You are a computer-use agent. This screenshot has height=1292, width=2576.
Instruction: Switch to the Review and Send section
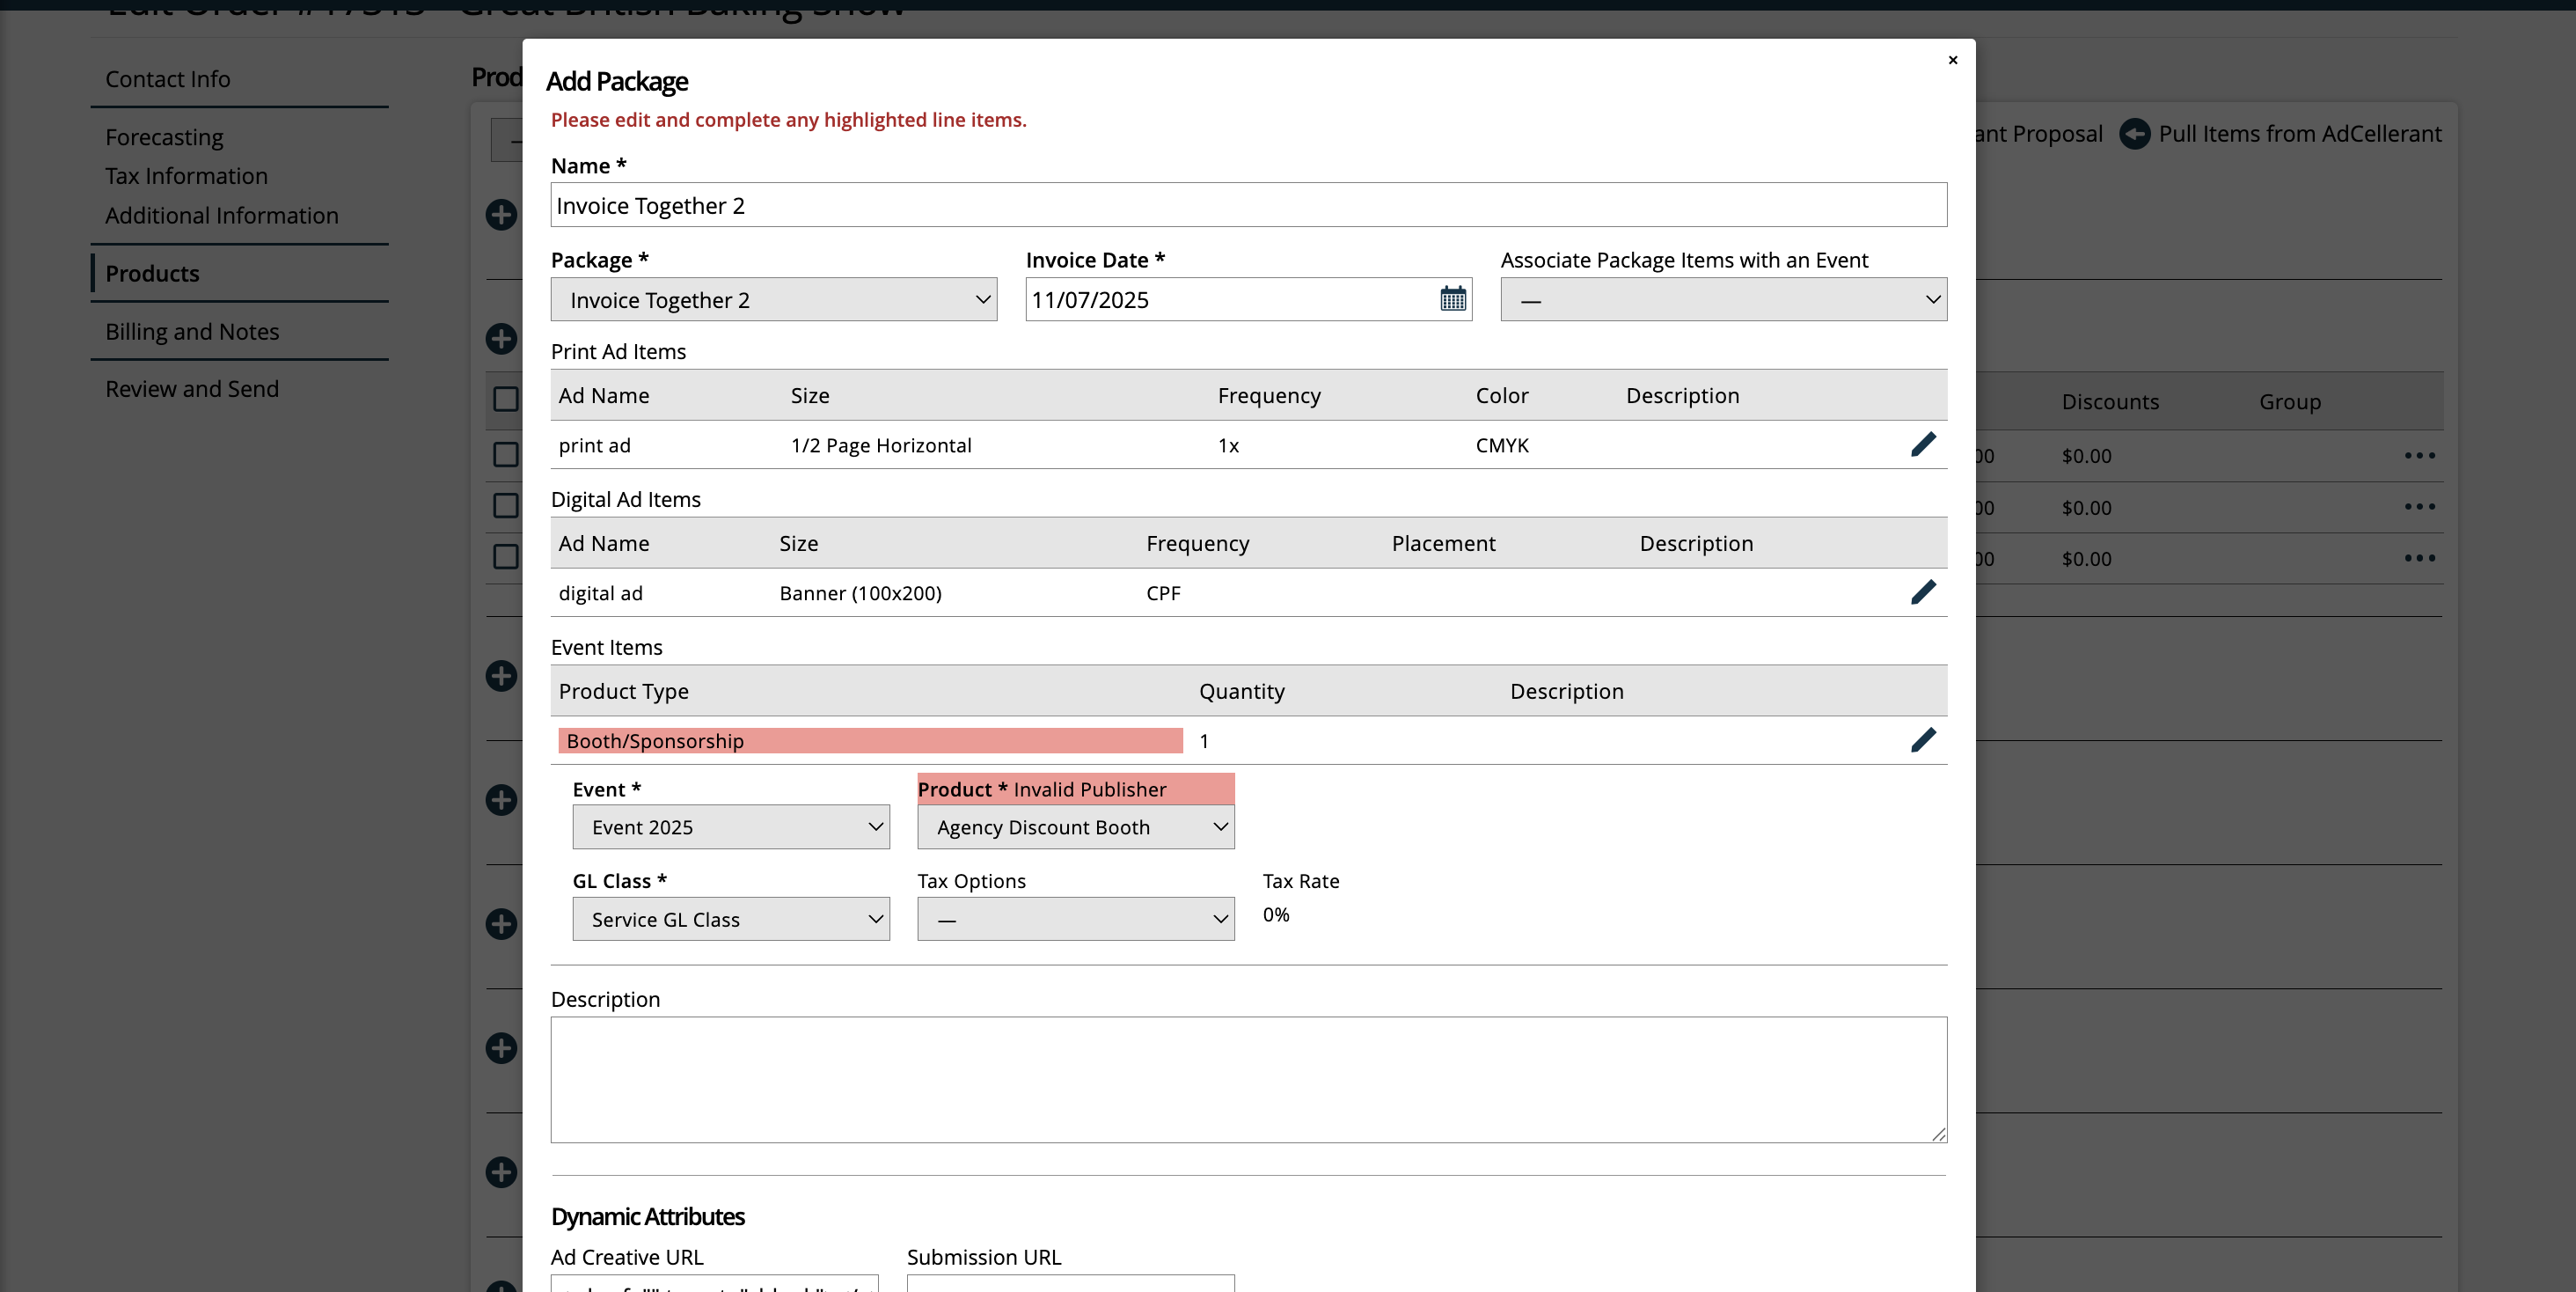click(x=191, y=389)
